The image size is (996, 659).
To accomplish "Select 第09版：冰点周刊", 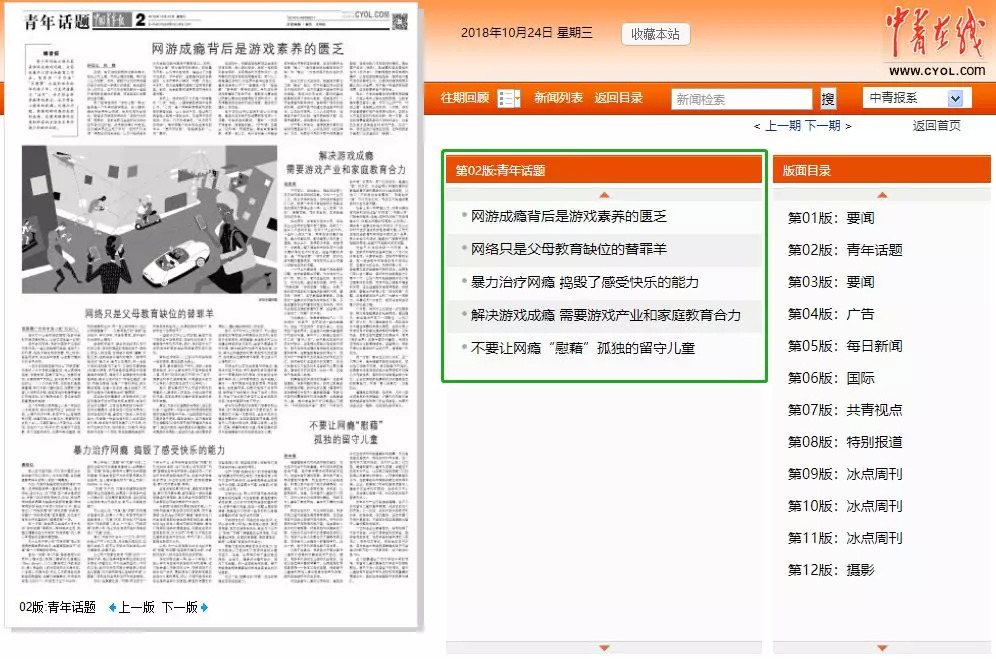I will pos(845,474).
